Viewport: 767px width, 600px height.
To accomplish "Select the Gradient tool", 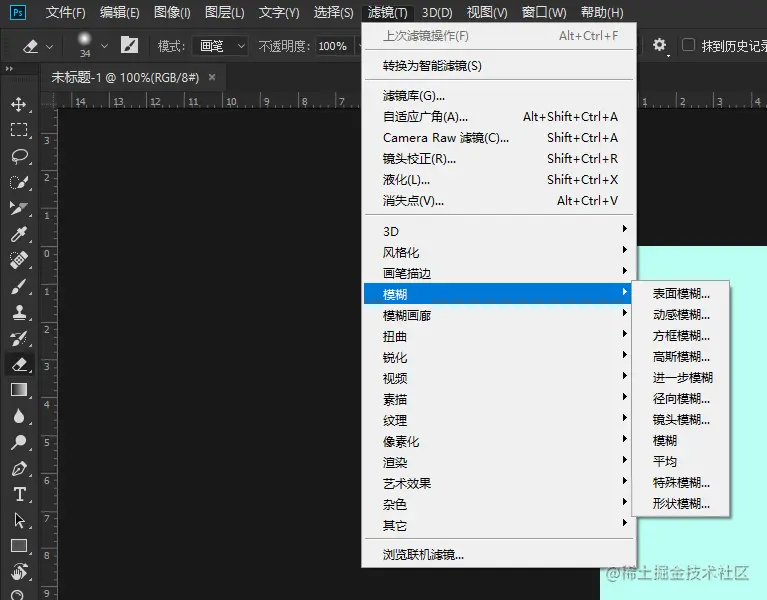I will [19, 390].
